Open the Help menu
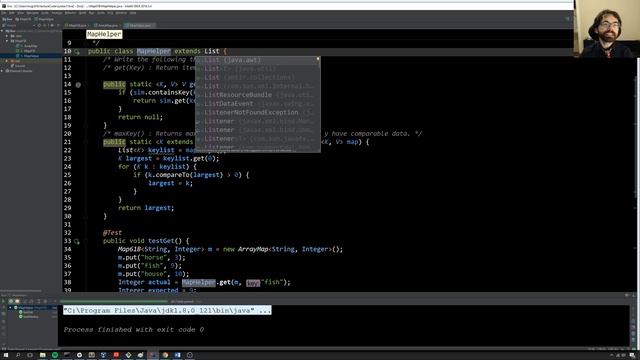This screenshot has width=640, height=360. (x=133, y=13)
